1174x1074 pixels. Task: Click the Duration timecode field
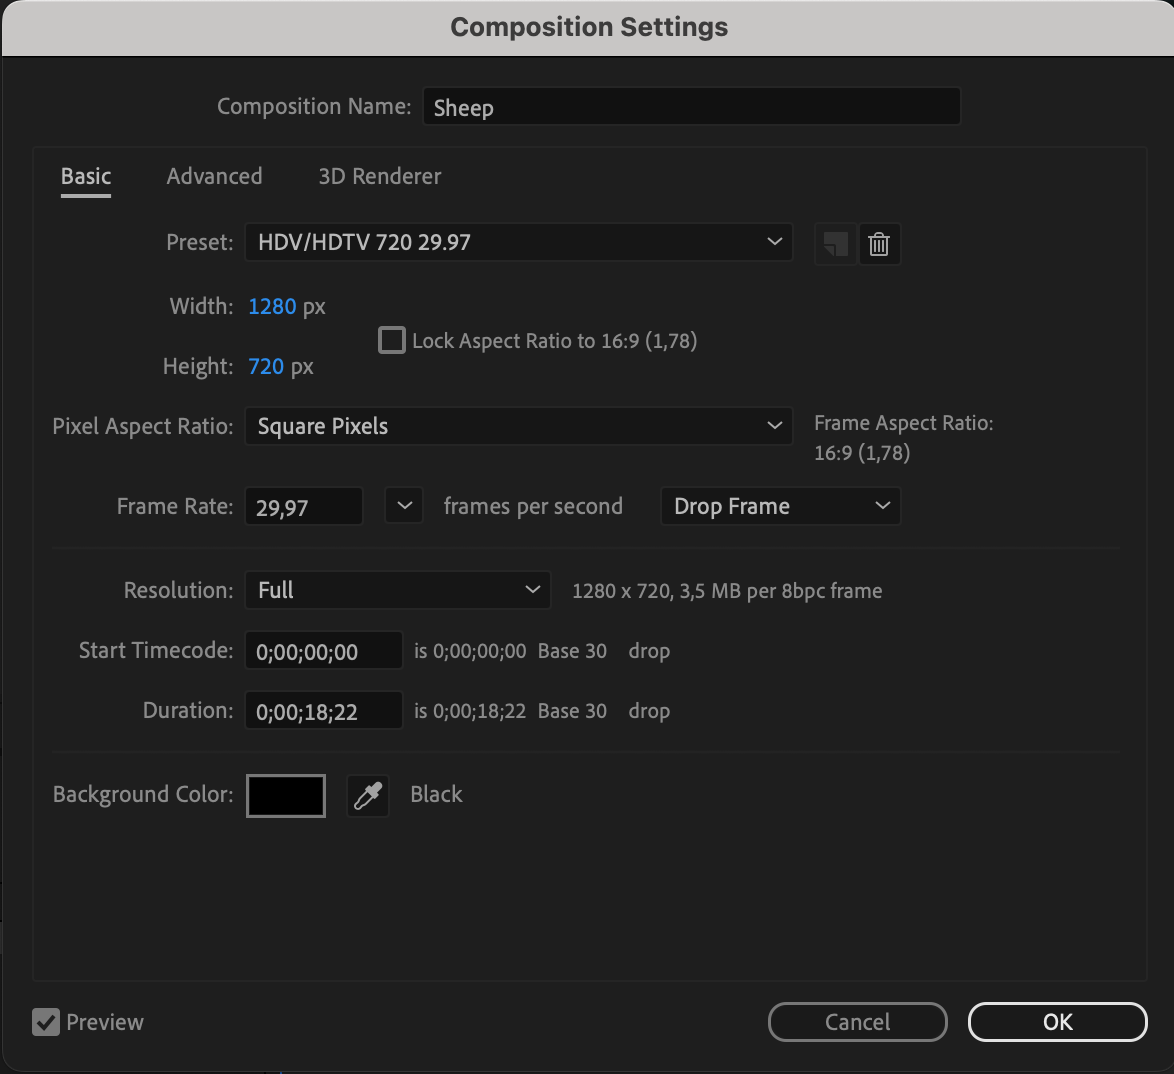tap(323, 711)
